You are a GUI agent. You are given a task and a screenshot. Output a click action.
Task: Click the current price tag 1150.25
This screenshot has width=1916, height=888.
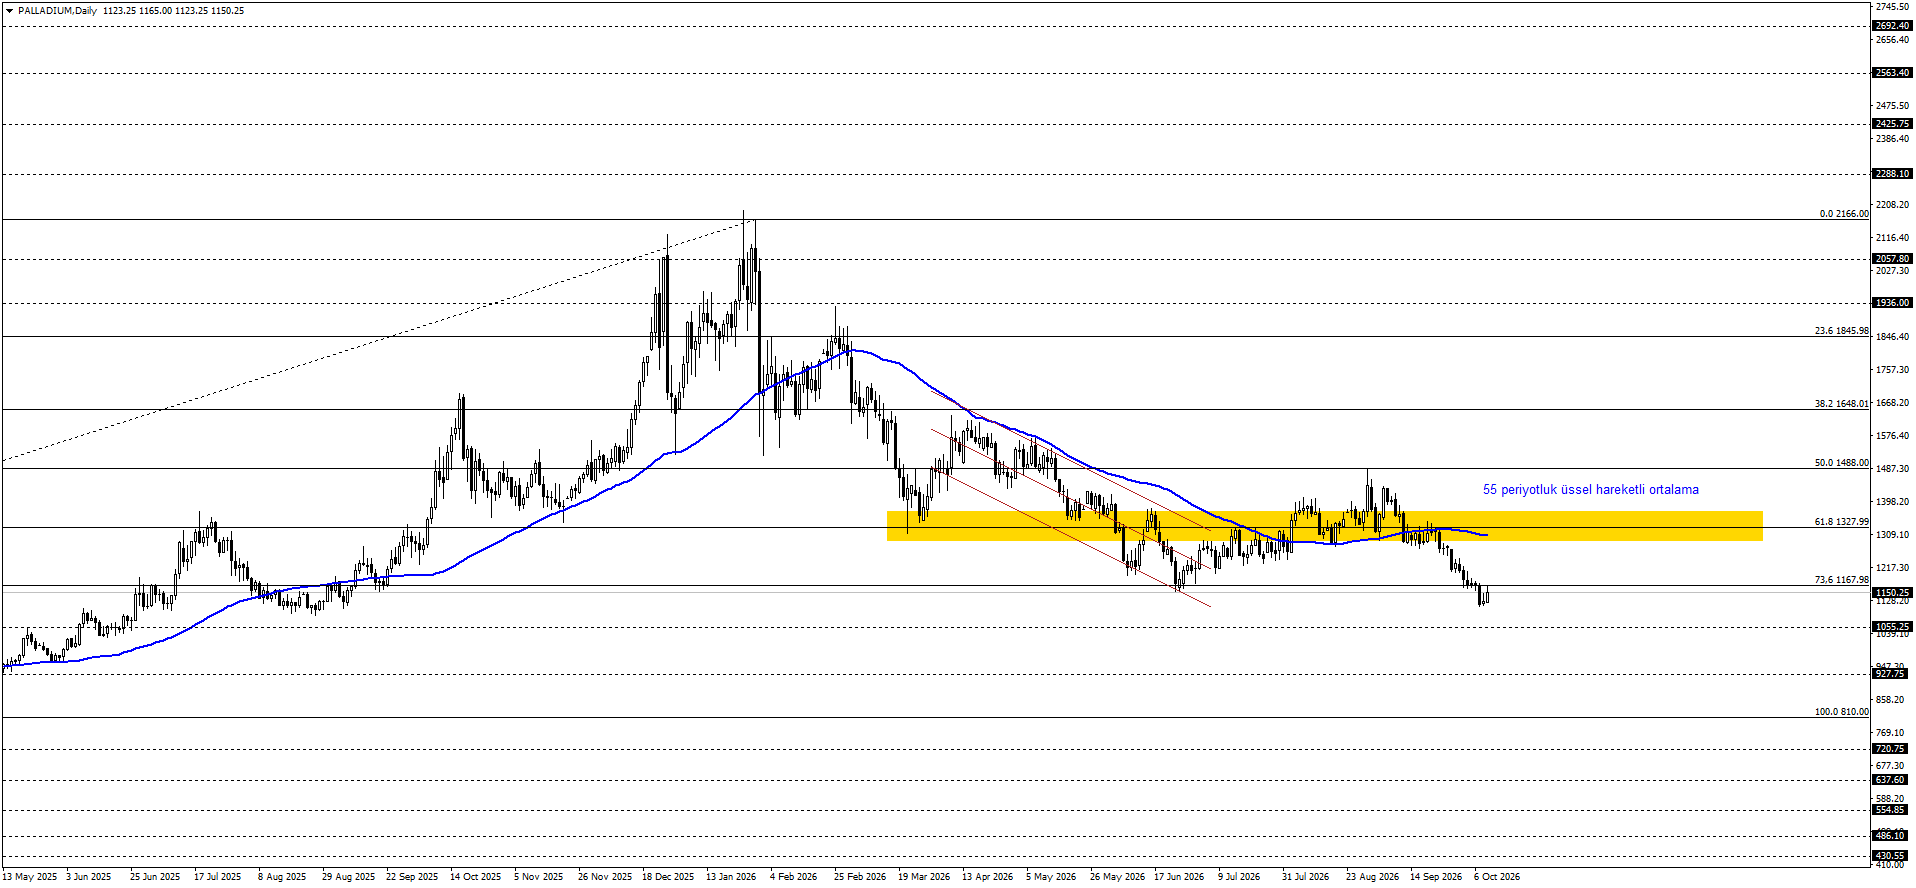[x=1892, y=593]
